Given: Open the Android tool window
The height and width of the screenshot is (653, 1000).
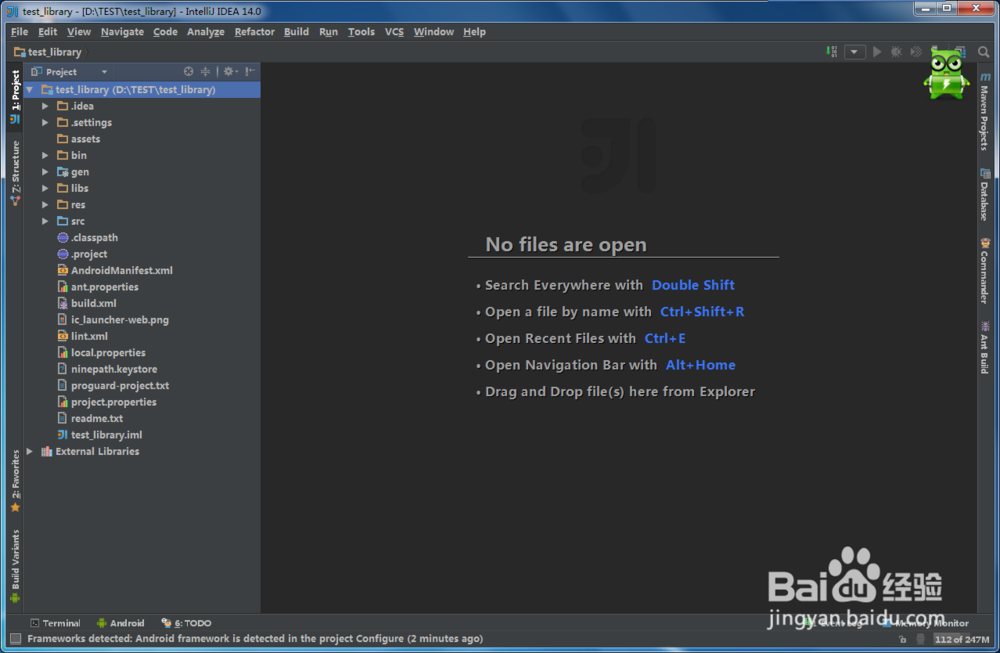Looking at the screenshot, I should click(121, 623).
